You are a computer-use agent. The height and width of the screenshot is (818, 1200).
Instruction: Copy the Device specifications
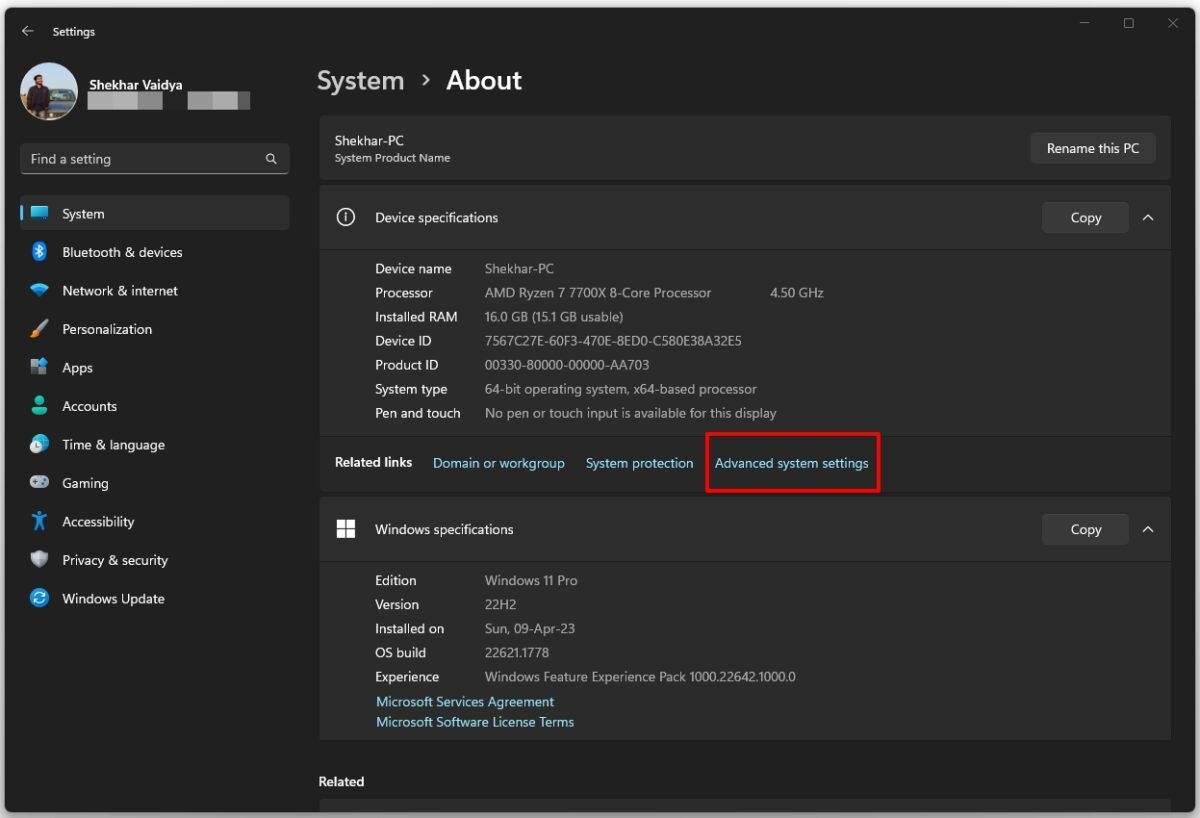tap(1084, 217)
